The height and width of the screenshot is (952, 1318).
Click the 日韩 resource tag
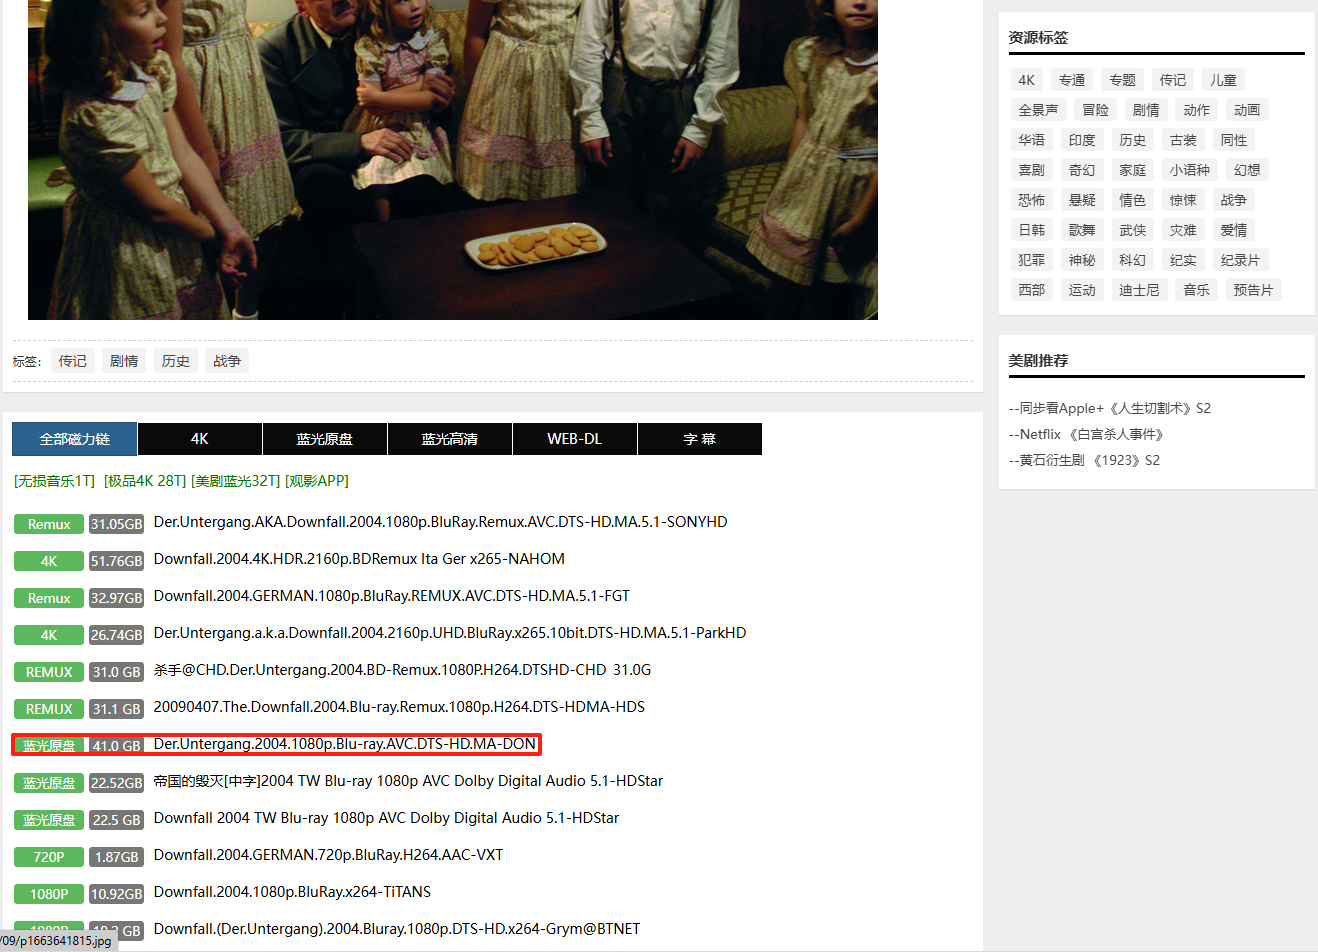(x=1032, y=230)
